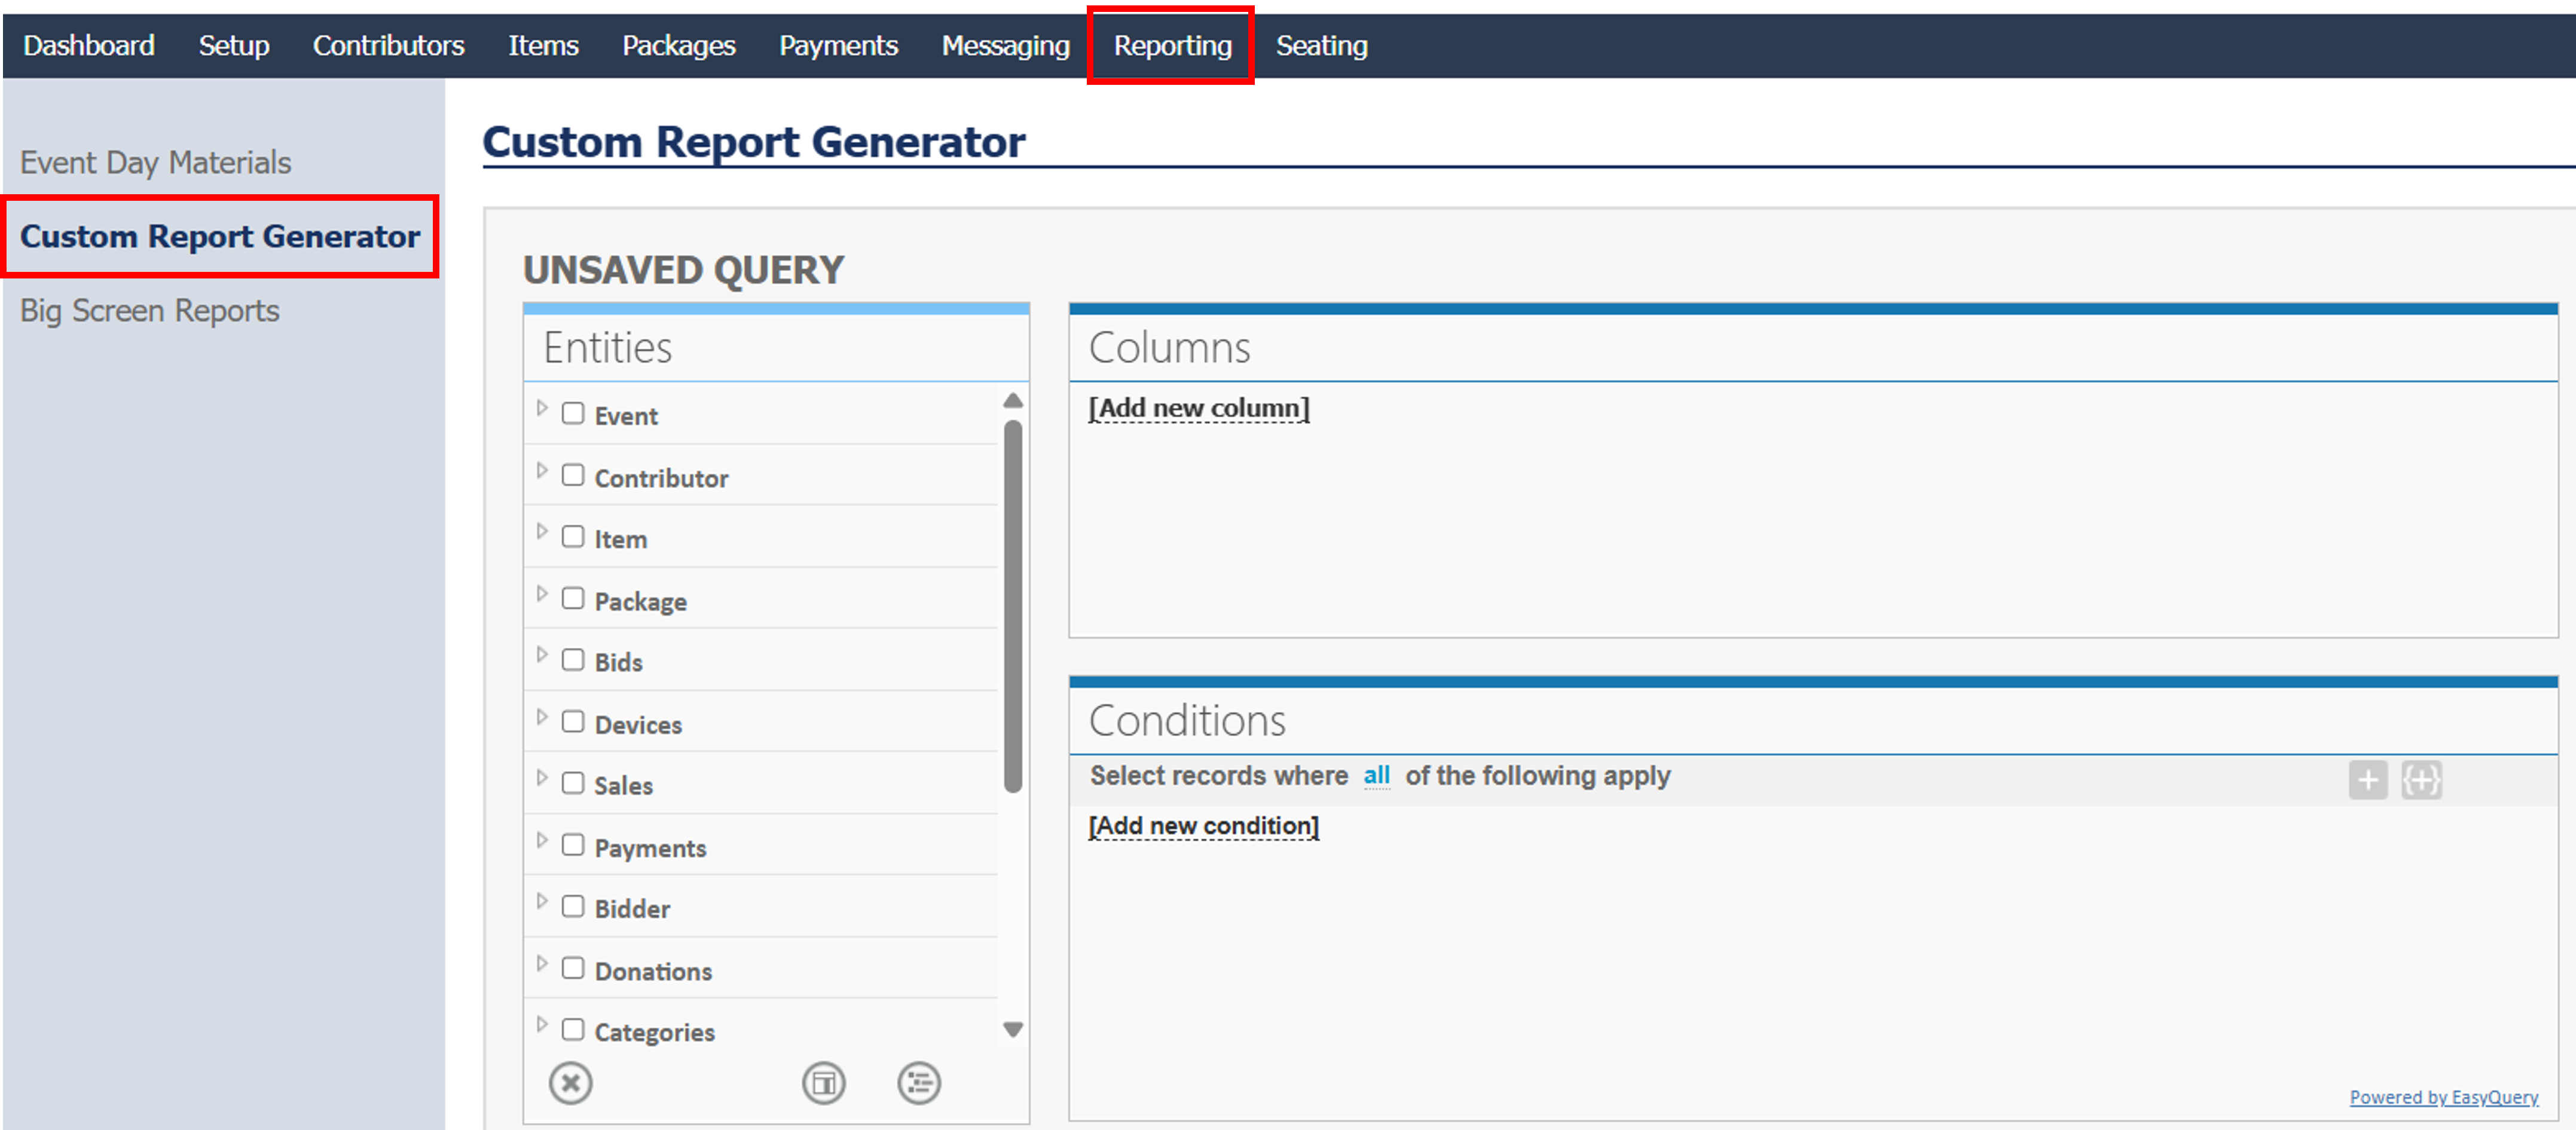The image size is (2576, 1130).
Task: Expand the Package entity triangle
Action: point(542,594)
